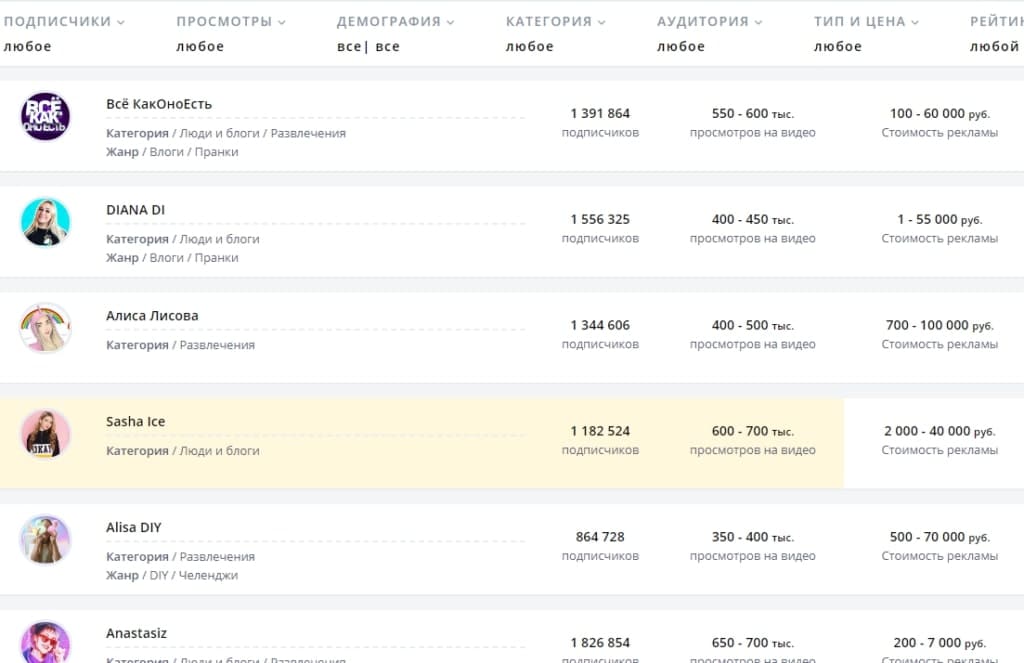1024x663 pixels.
Task: Open the Всё КакОноЕсть channel name link
Action: coord(159,104)
